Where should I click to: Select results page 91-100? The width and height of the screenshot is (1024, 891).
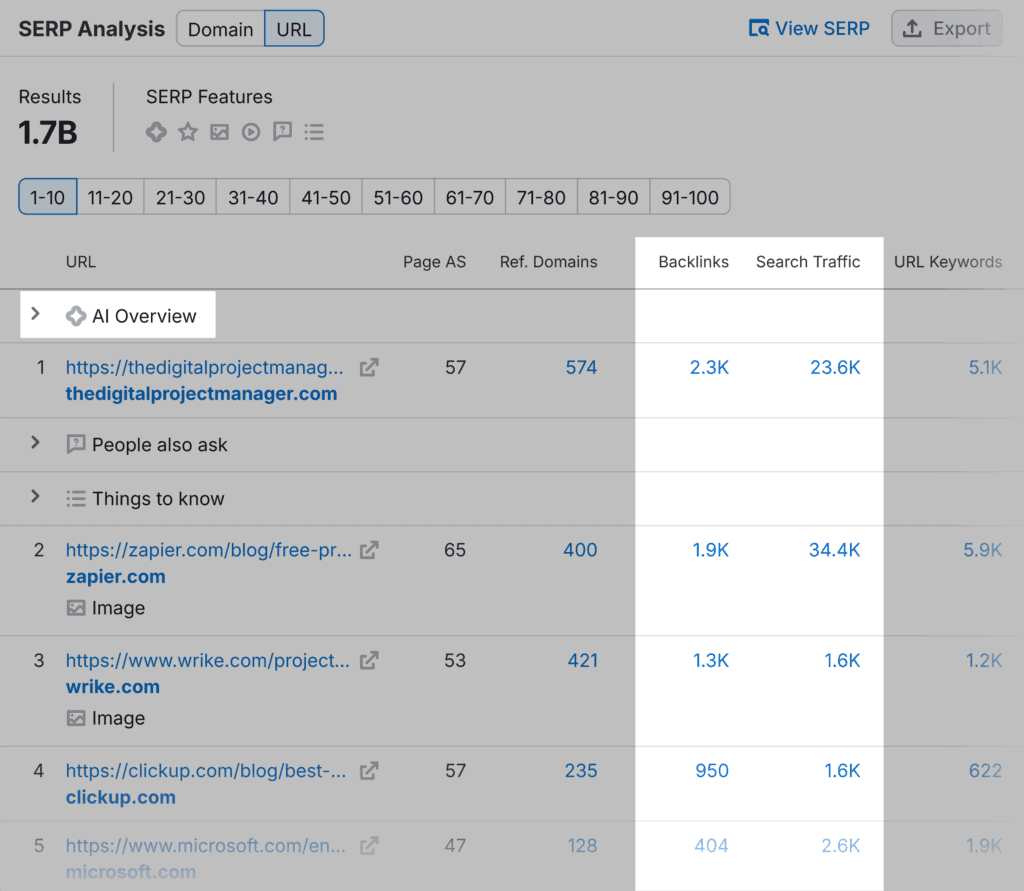[690, 197]
